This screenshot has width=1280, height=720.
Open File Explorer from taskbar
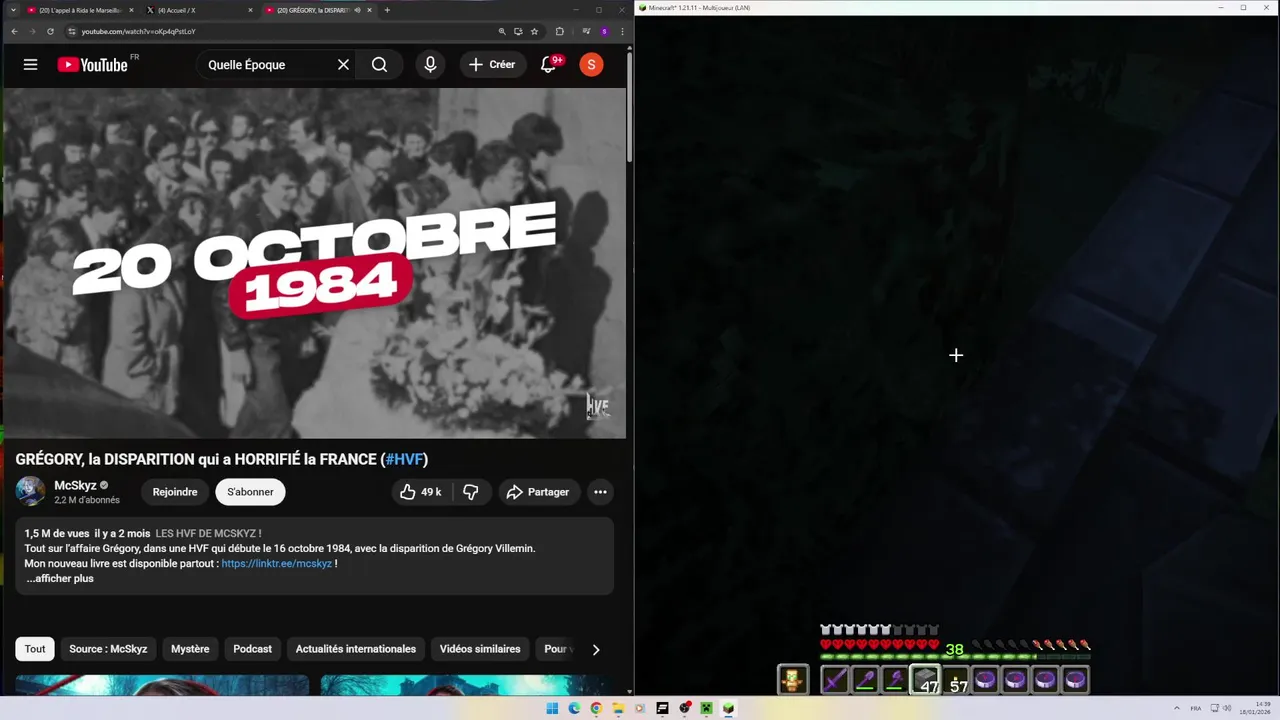point(618,708)
